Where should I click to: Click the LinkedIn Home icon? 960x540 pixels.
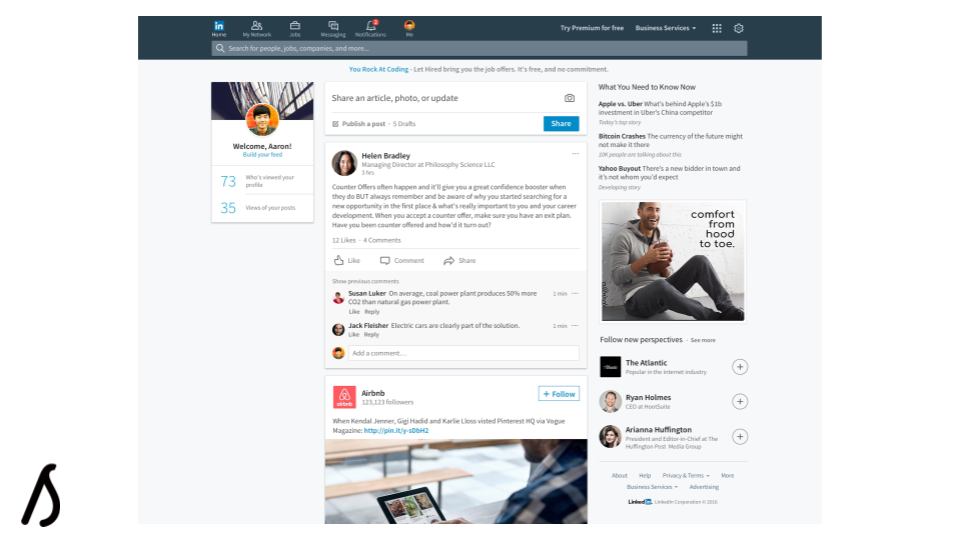pyautogui.click(x=219, y=26)
